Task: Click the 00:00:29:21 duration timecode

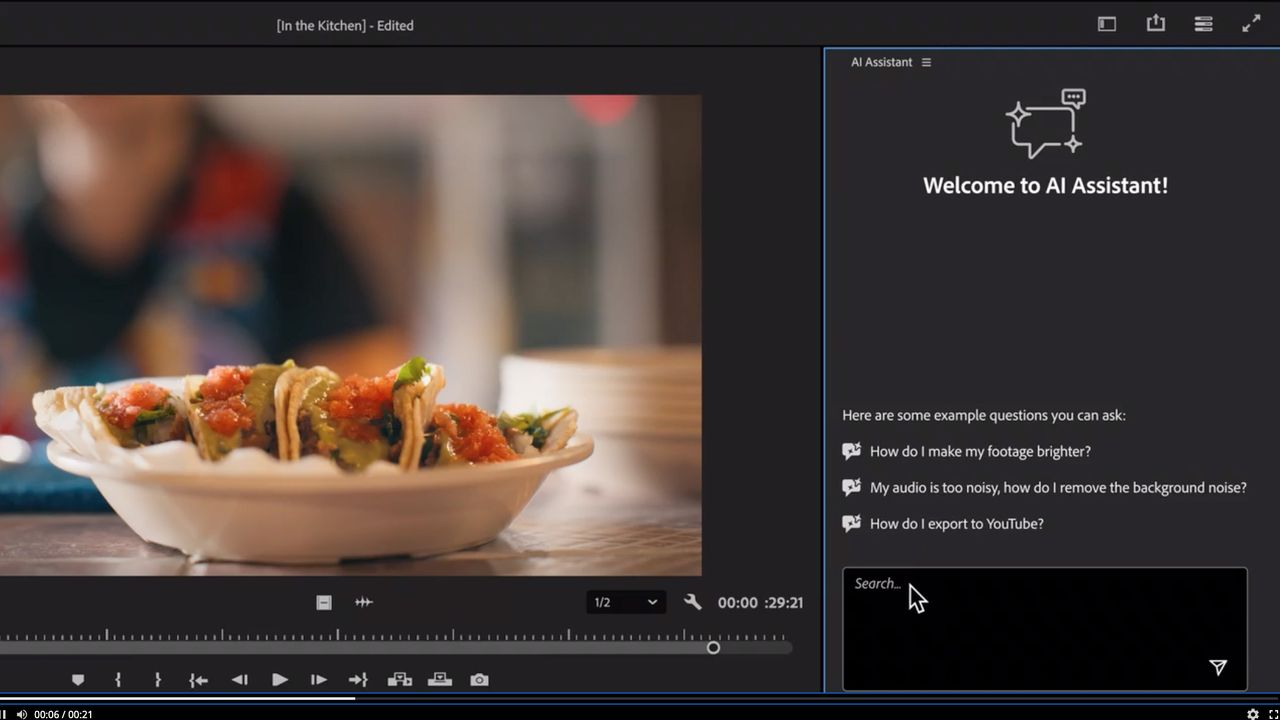Action: click(x=760, y=603)
